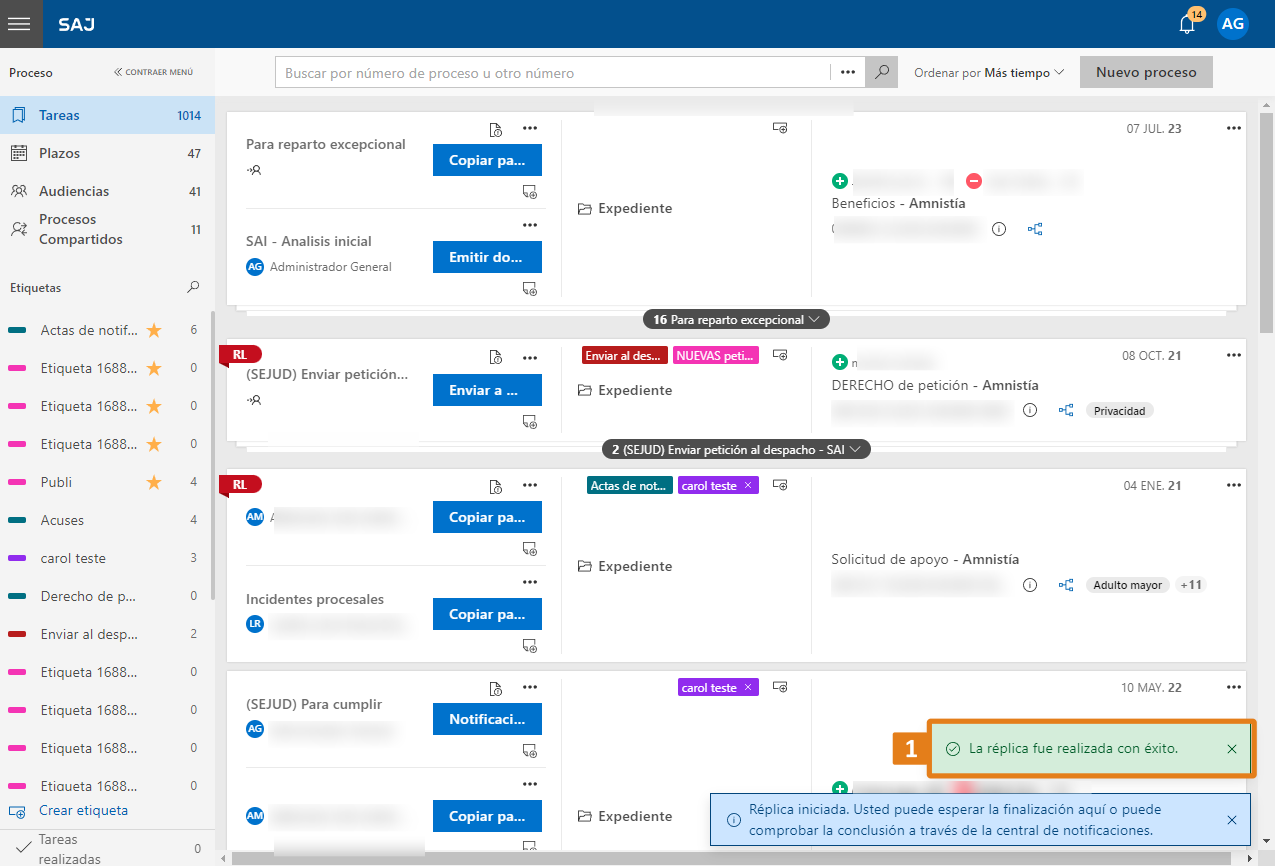Viewport: 1275px width, 866px height.
Task: Open Audiencias section
Action: pos(107,191)
